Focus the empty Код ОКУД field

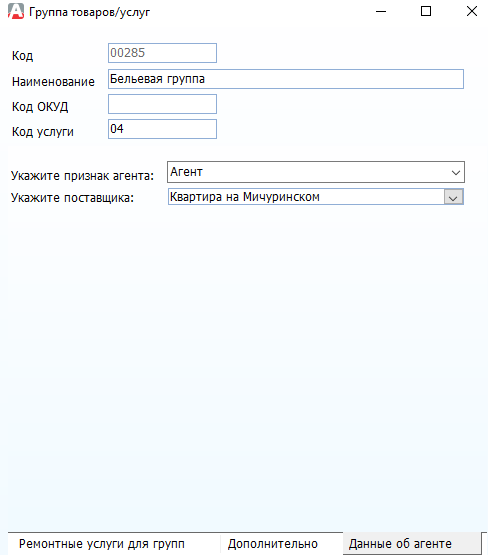tap(162, 104)
